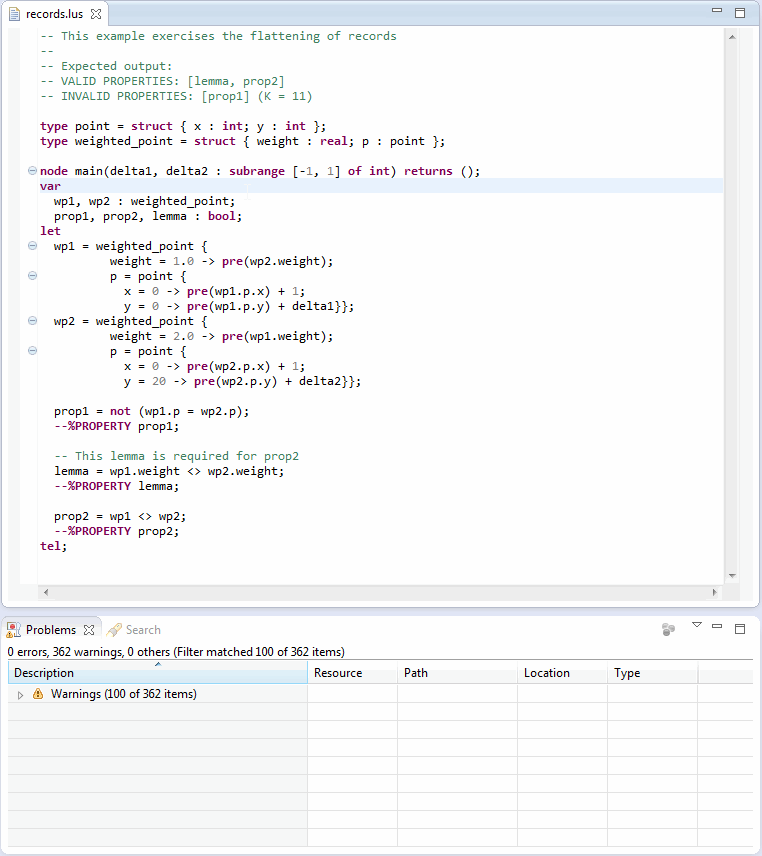762x856 pixels.
Task: Click the 'tel;' keyword line
Action: pos(53,546)
